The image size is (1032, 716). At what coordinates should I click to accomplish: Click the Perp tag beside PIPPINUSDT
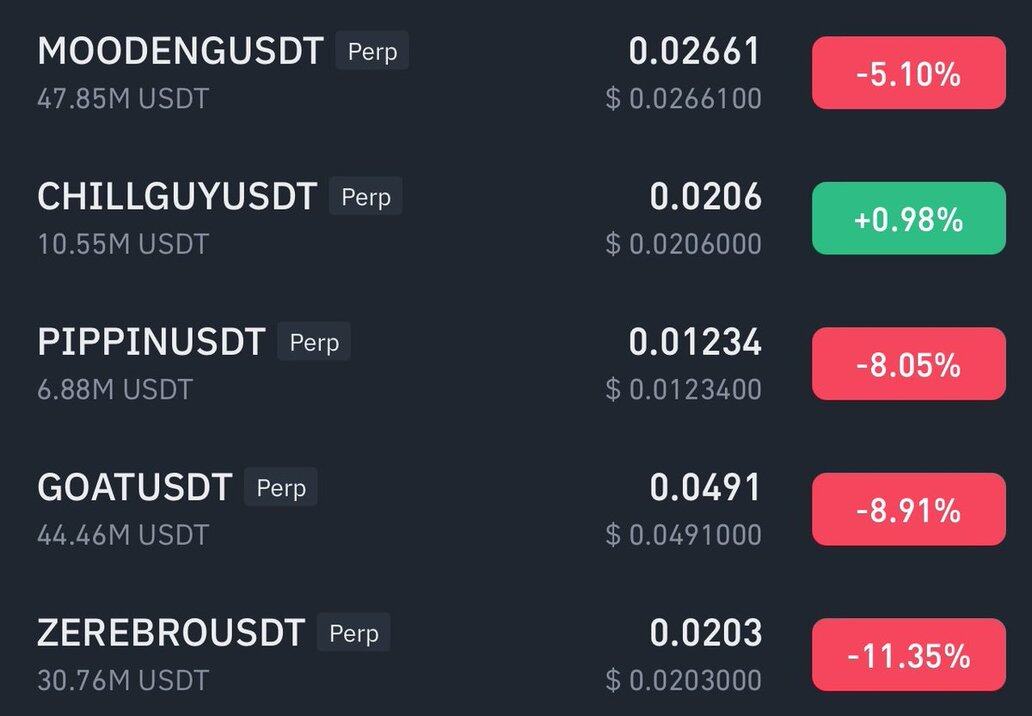(314, 342)
